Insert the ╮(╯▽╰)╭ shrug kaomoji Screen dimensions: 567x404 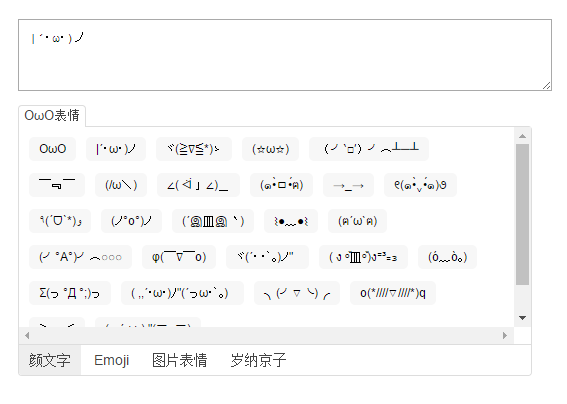pos(297,293)
